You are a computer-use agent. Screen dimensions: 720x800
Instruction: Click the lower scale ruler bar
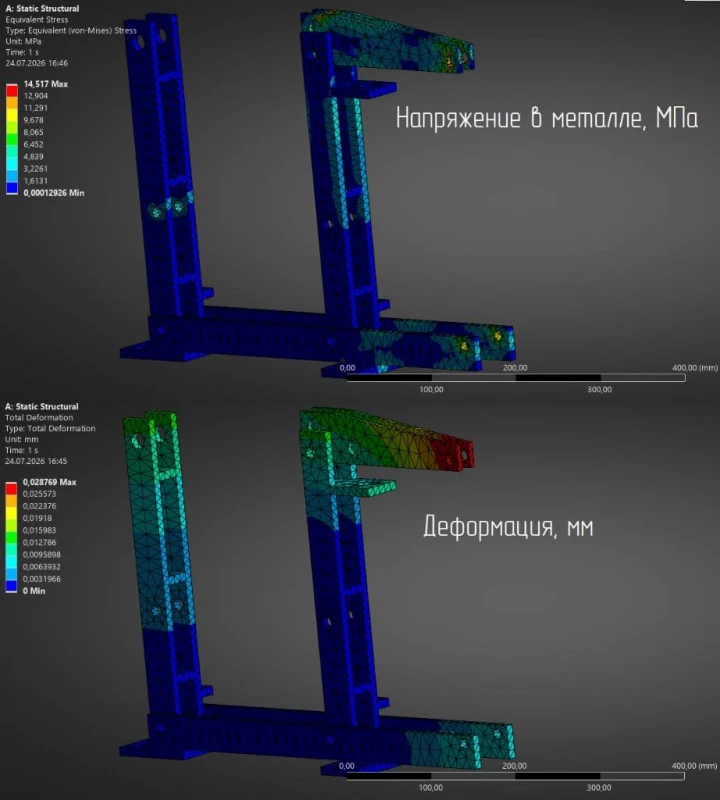point(515,776)
